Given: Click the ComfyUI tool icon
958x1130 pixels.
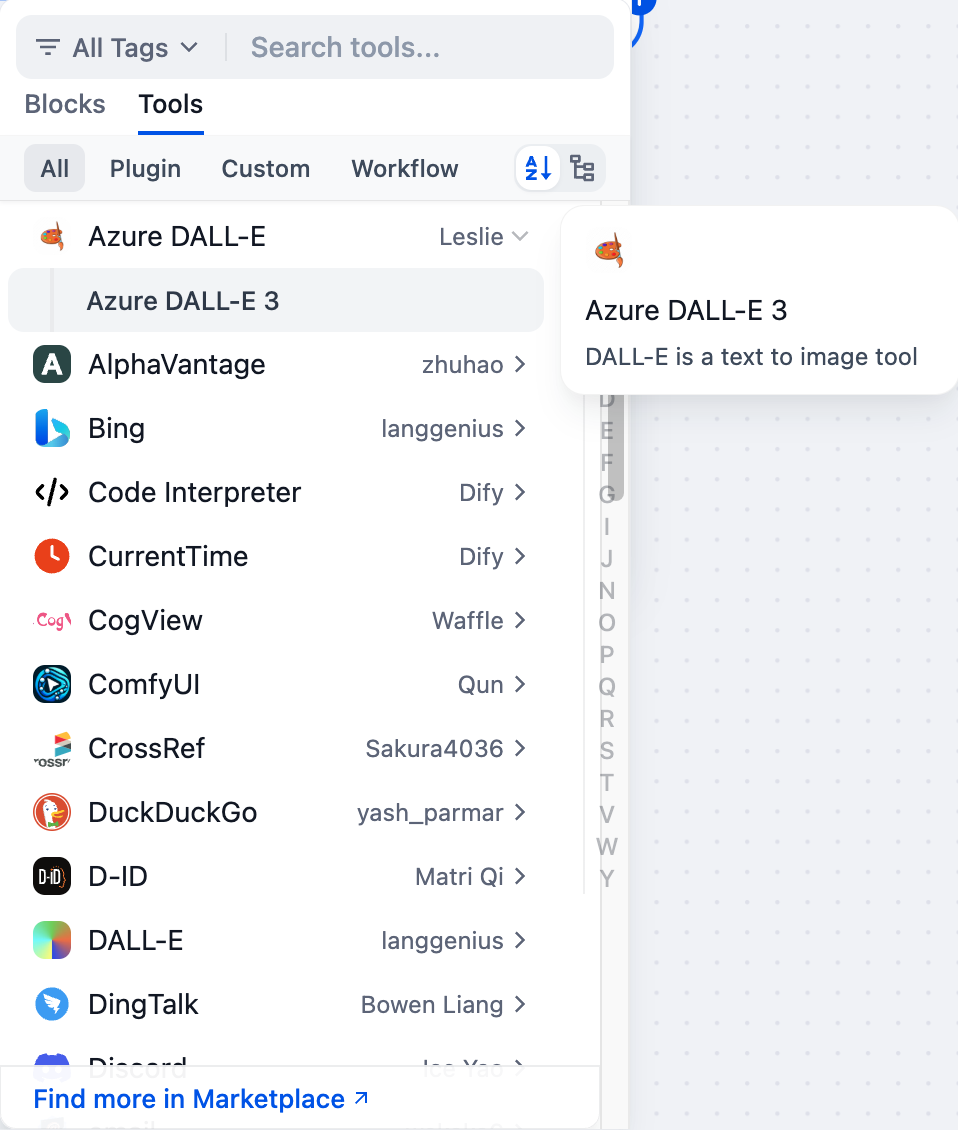Looking at the screenshot, I should click(x=51, y=685).
